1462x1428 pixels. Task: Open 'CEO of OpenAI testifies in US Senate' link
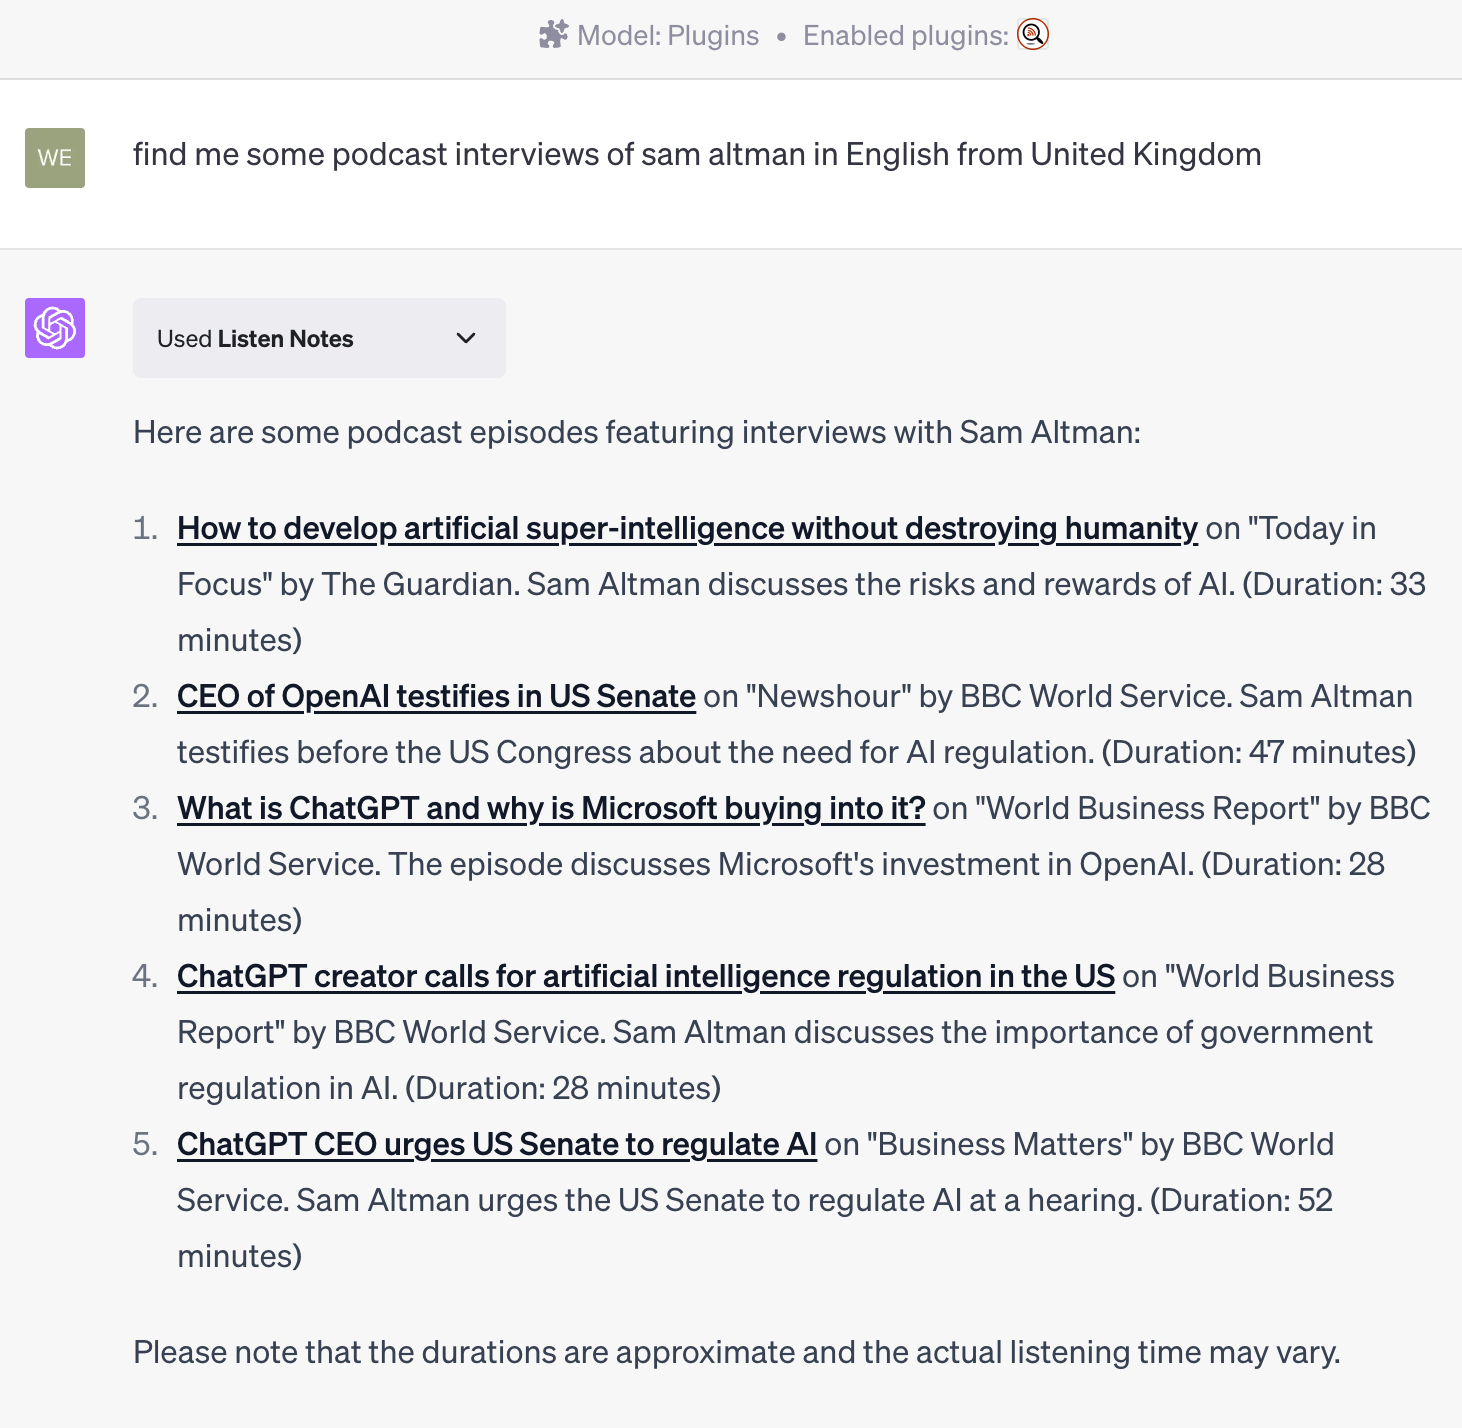pos(436,696)
